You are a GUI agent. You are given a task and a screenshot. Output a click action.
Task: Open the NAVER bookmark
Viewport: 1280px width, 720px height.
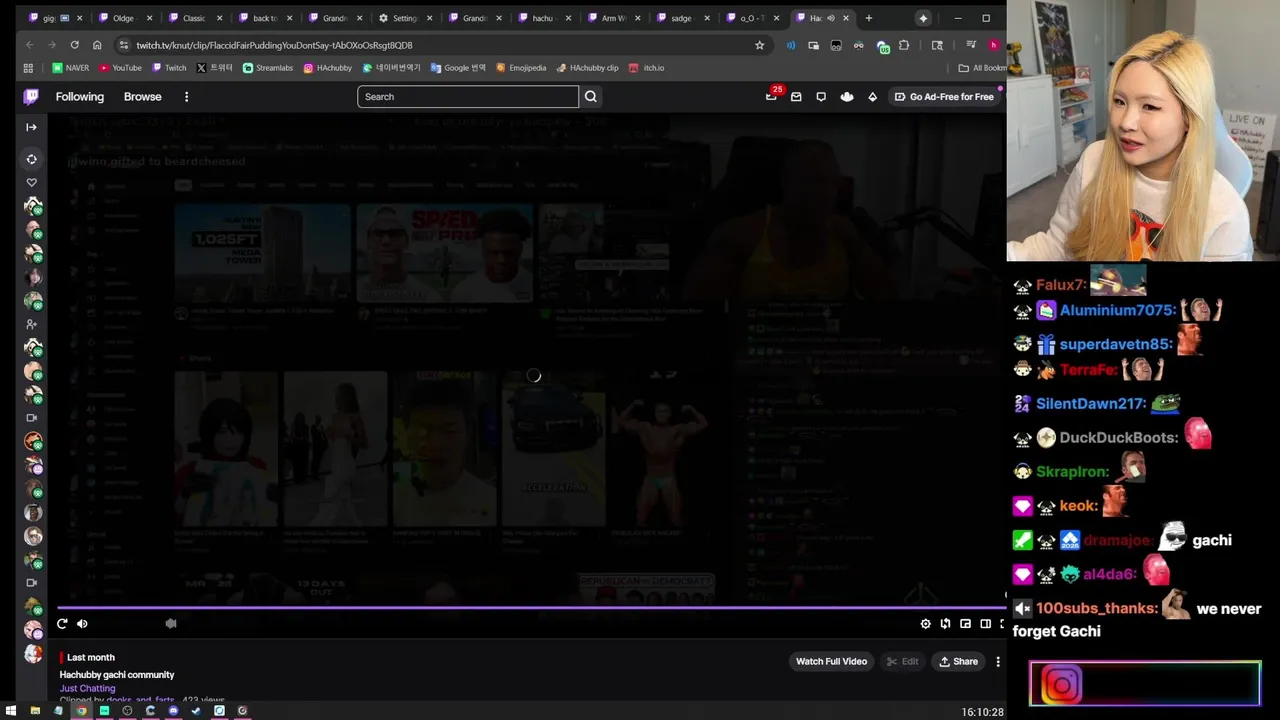click(70, 68)
